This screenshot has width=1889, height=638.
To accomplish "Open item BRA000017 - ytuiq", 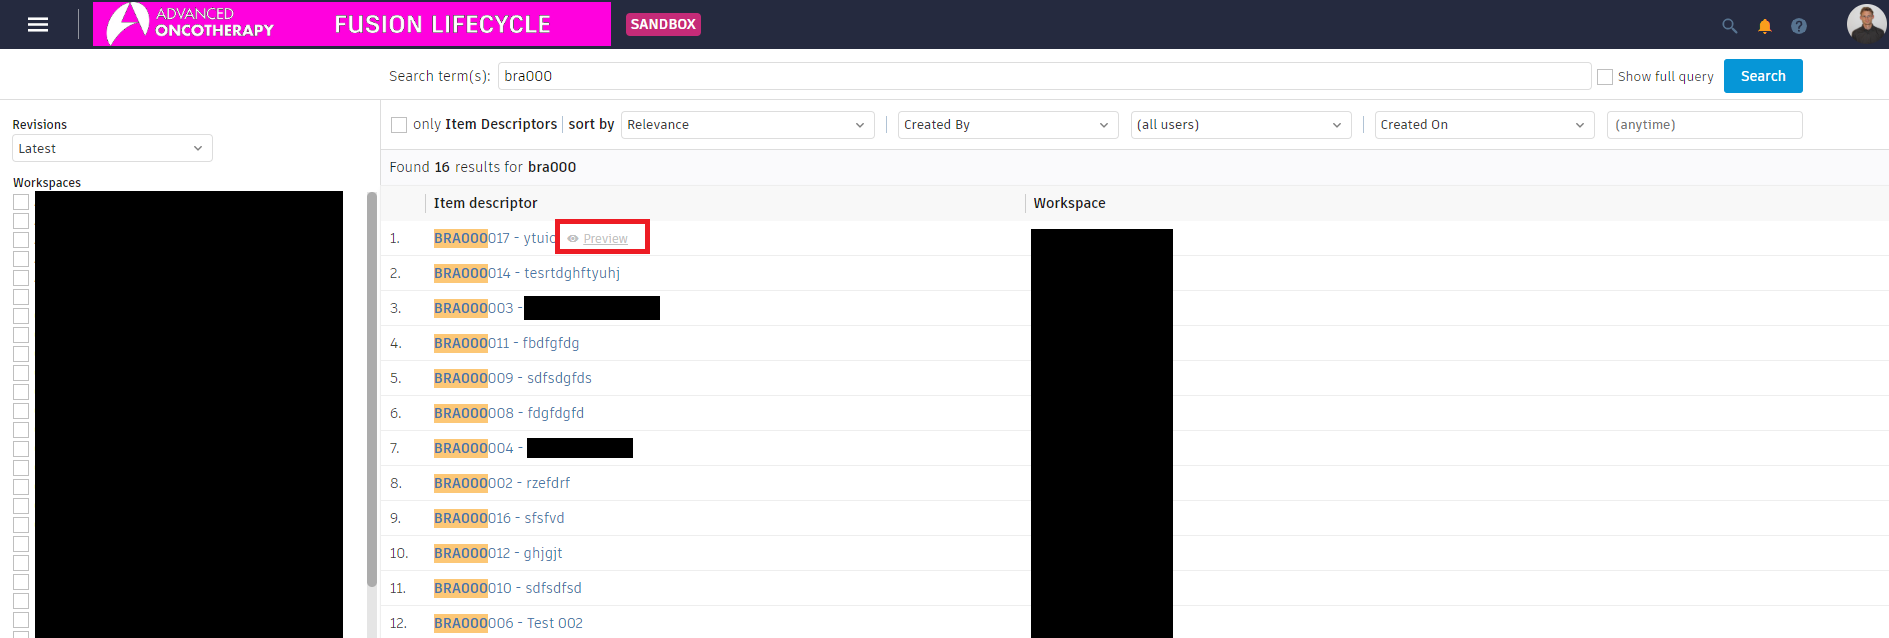I will pos(494,238).
